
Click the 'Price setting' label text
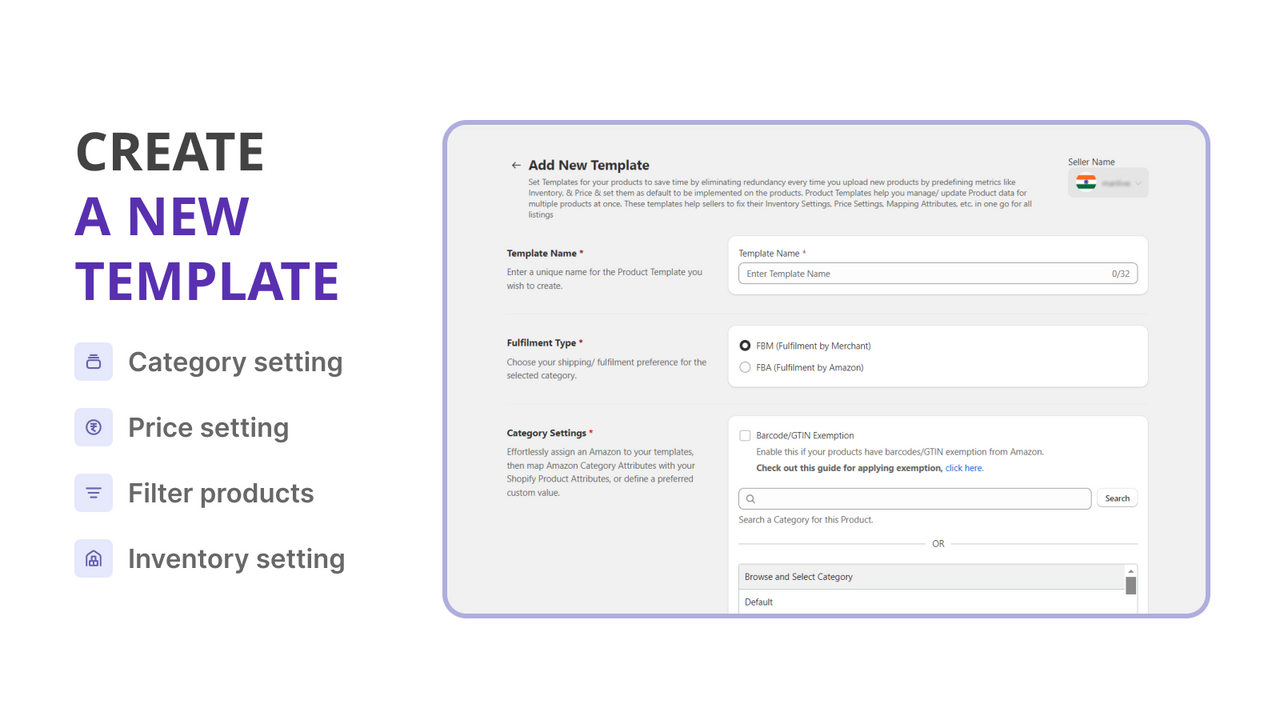208,428
